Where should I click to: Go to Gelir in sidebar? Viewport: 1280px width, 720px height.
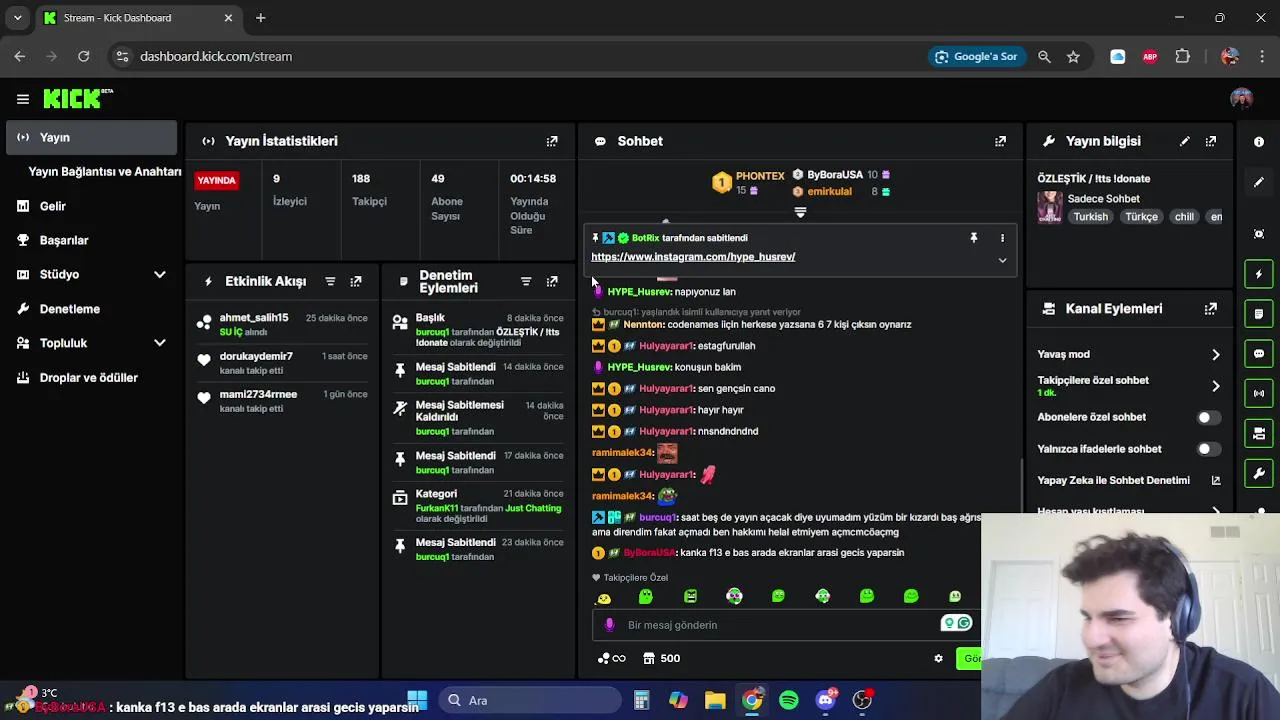[x=52, y=206]
